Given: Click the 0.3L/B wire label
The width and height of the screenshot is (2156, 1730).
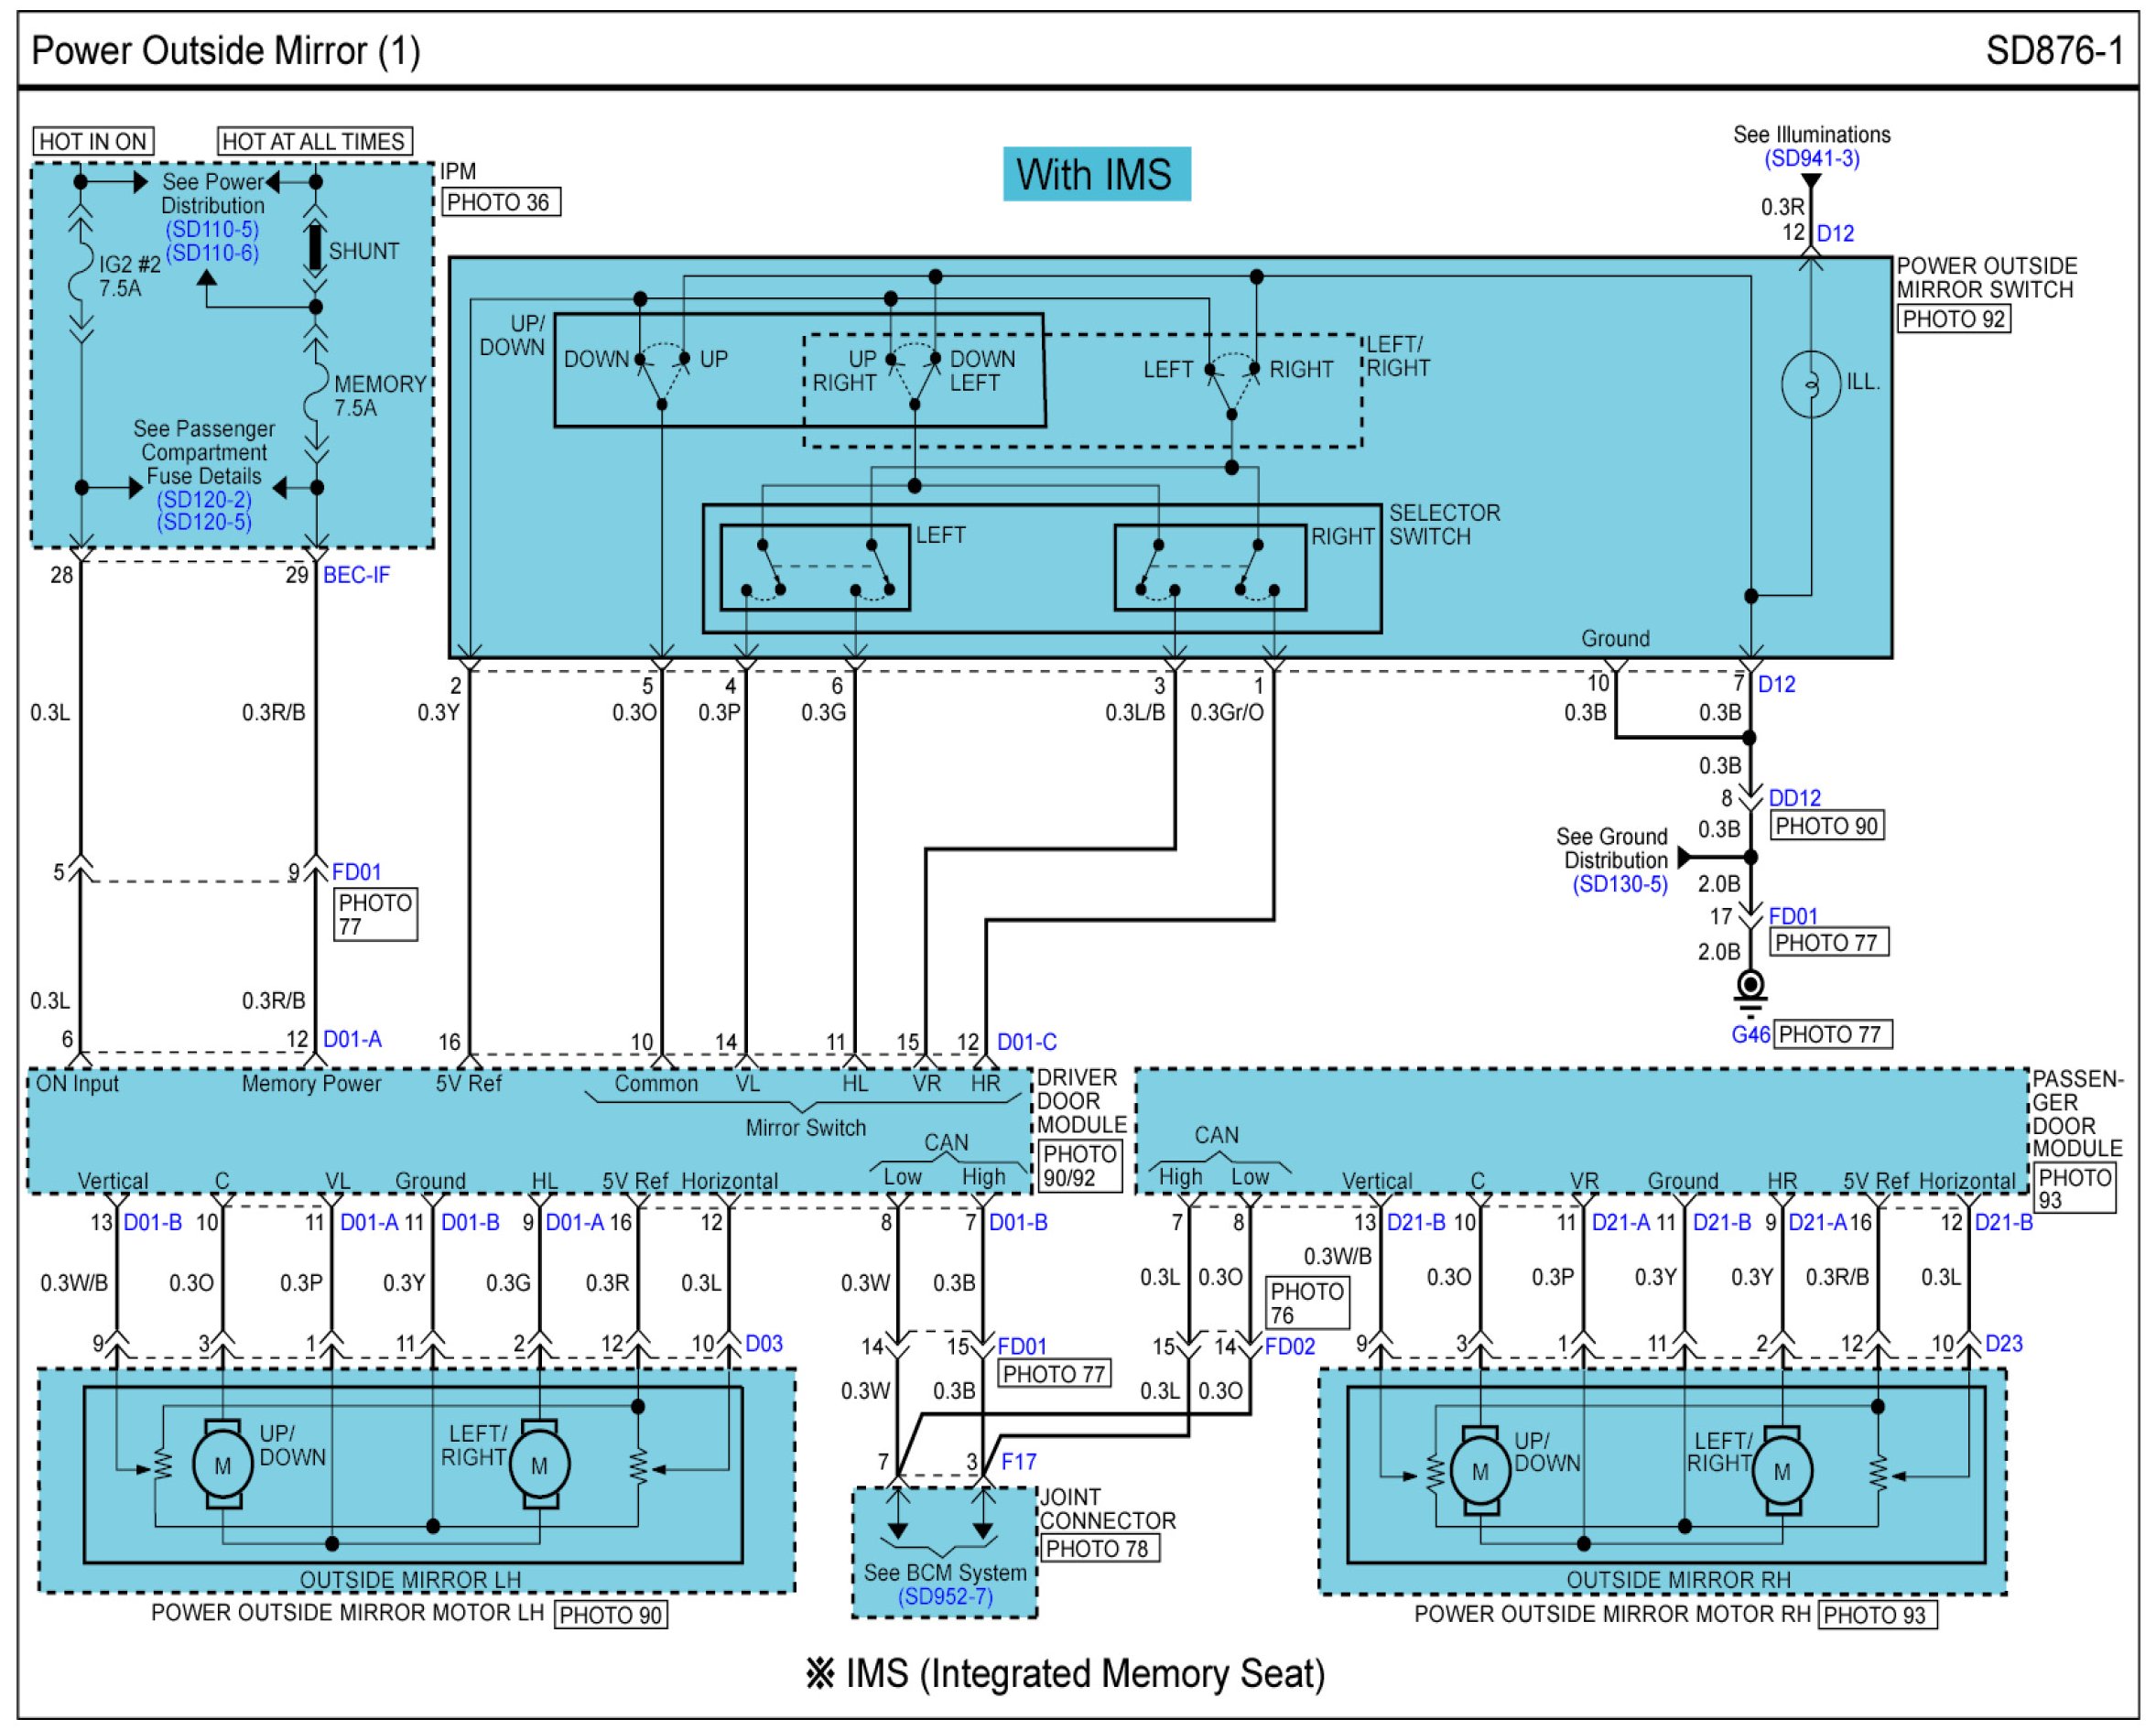Looking at the screenshot, I should [x=1135, y=712].
